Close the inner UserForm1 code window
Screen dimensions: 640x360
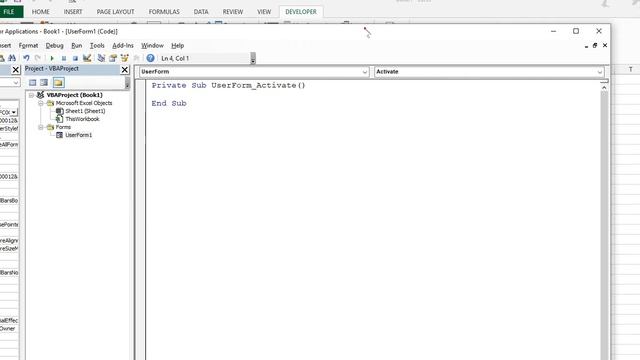pos(605,46)
